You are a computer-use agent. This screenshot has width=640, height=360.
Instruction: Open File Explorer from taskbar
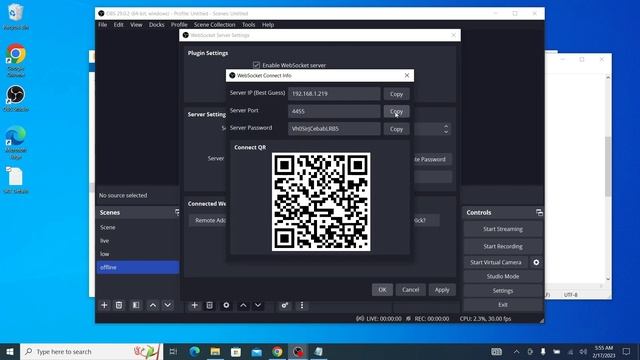[x=216, y=351]
